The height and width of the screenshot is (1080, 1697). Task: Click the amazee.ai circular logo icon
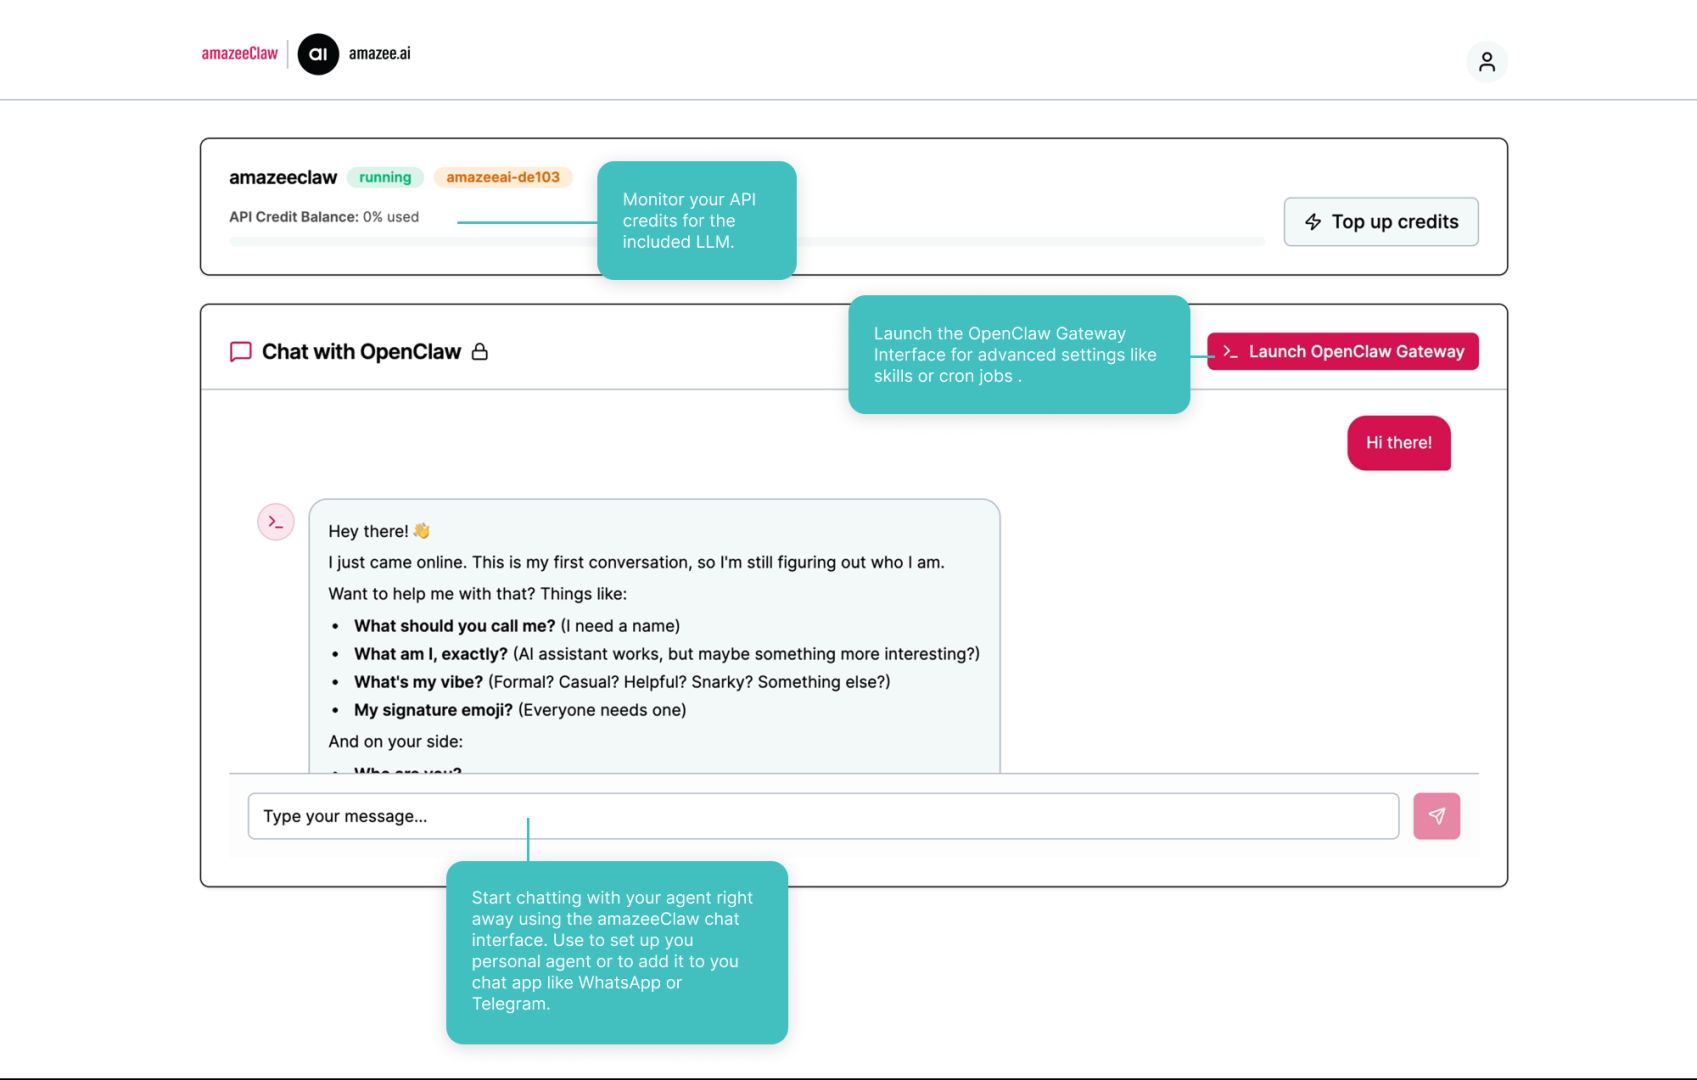(318, 55)
